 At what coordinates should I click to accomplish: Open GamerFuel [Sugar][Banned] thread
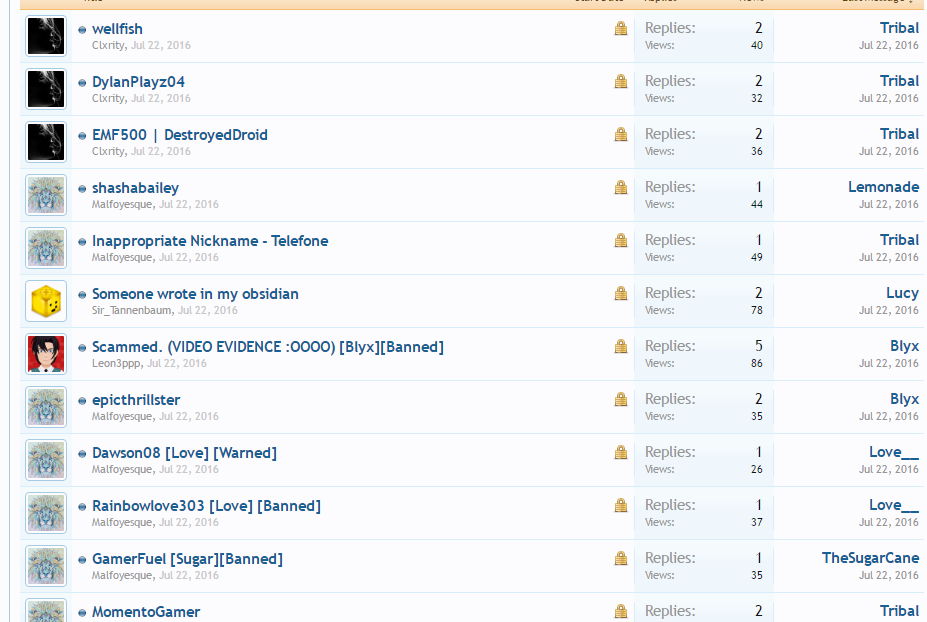(187, 559)
